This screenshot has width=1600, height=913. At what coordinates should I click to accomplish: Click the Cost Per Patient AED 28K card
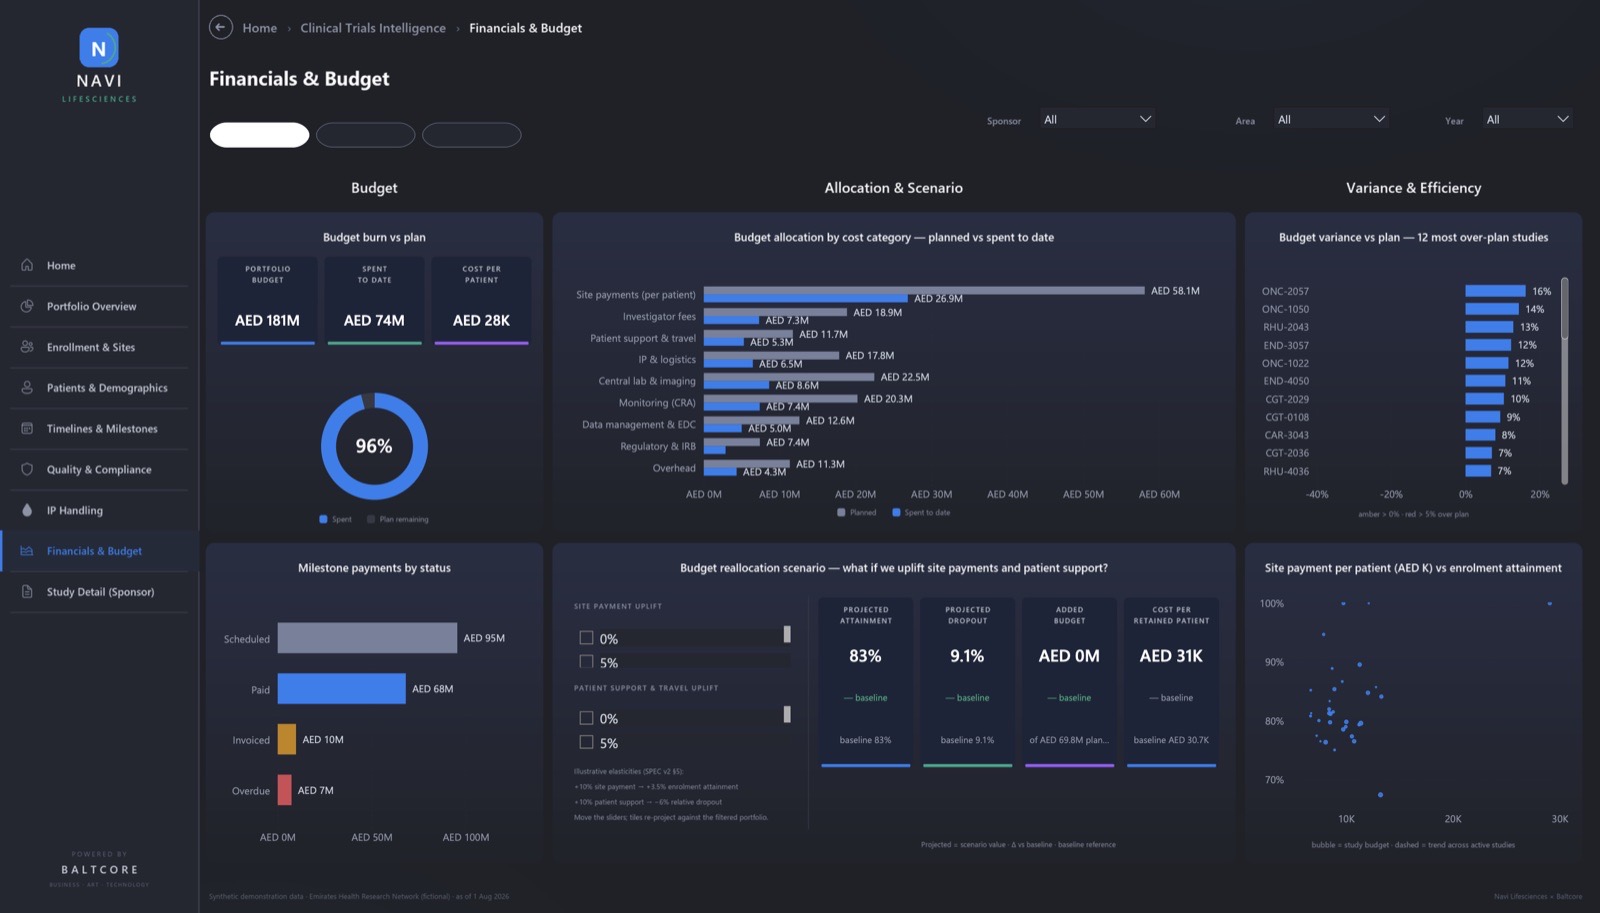click(481, 301)
